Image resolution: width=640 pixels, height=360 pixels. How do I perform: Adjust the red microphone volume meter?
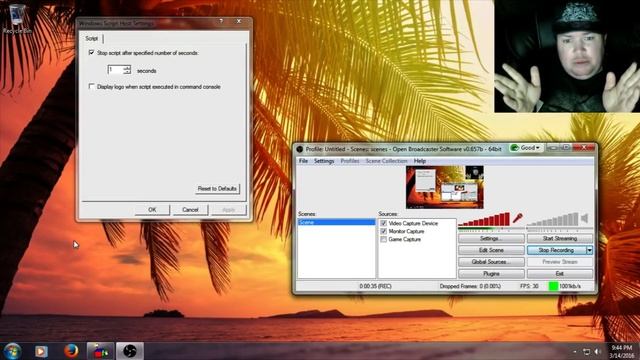pos(484,219)
